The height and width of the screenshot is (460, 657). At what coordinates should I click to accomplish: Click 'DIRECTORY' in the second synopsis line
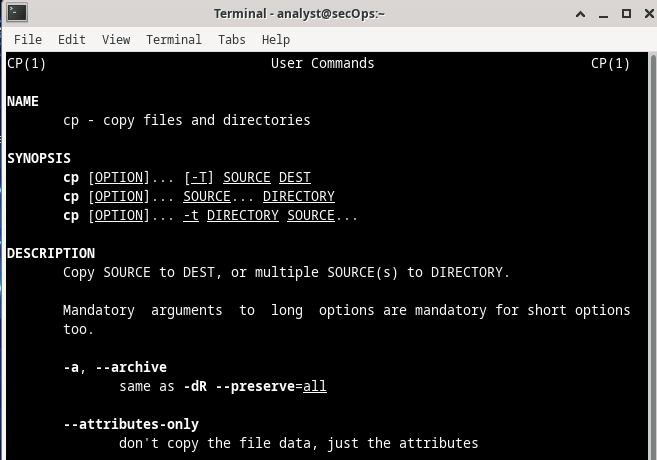(299, 196)
